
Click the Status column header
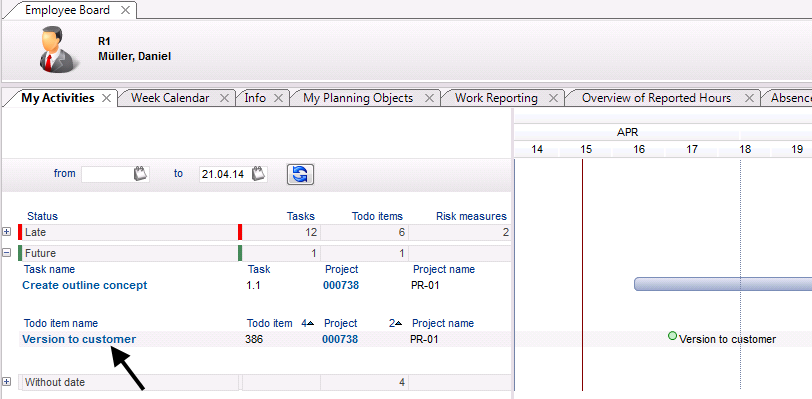point(42,216)
